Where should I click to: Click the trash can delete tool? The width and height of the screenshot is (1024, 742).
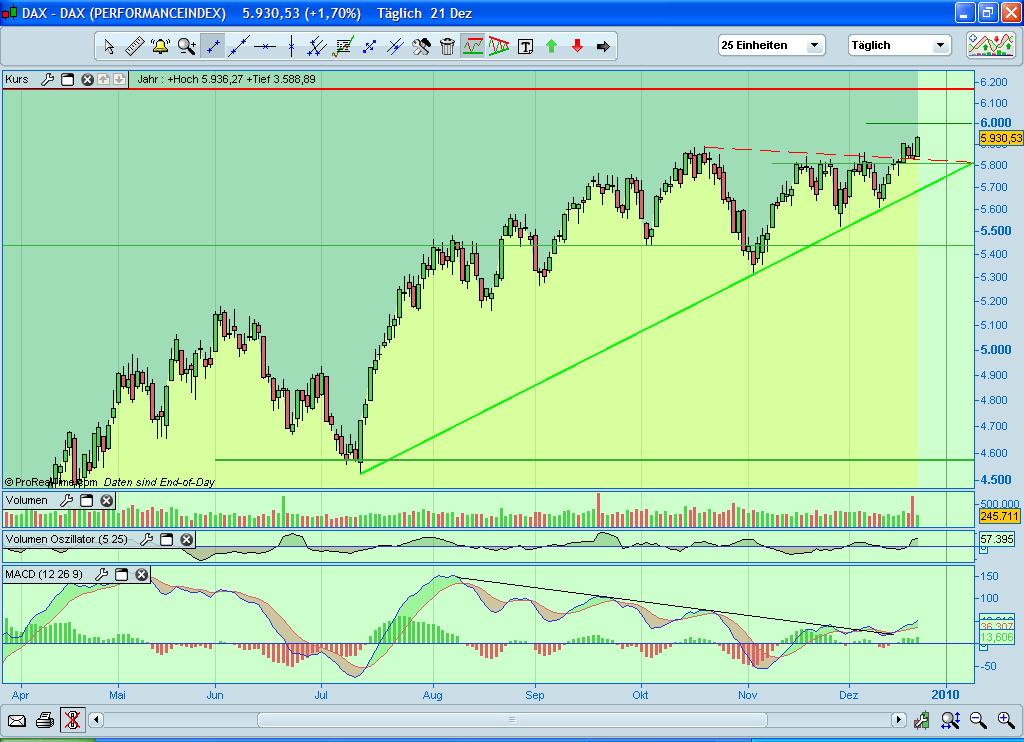coord(447,46)
